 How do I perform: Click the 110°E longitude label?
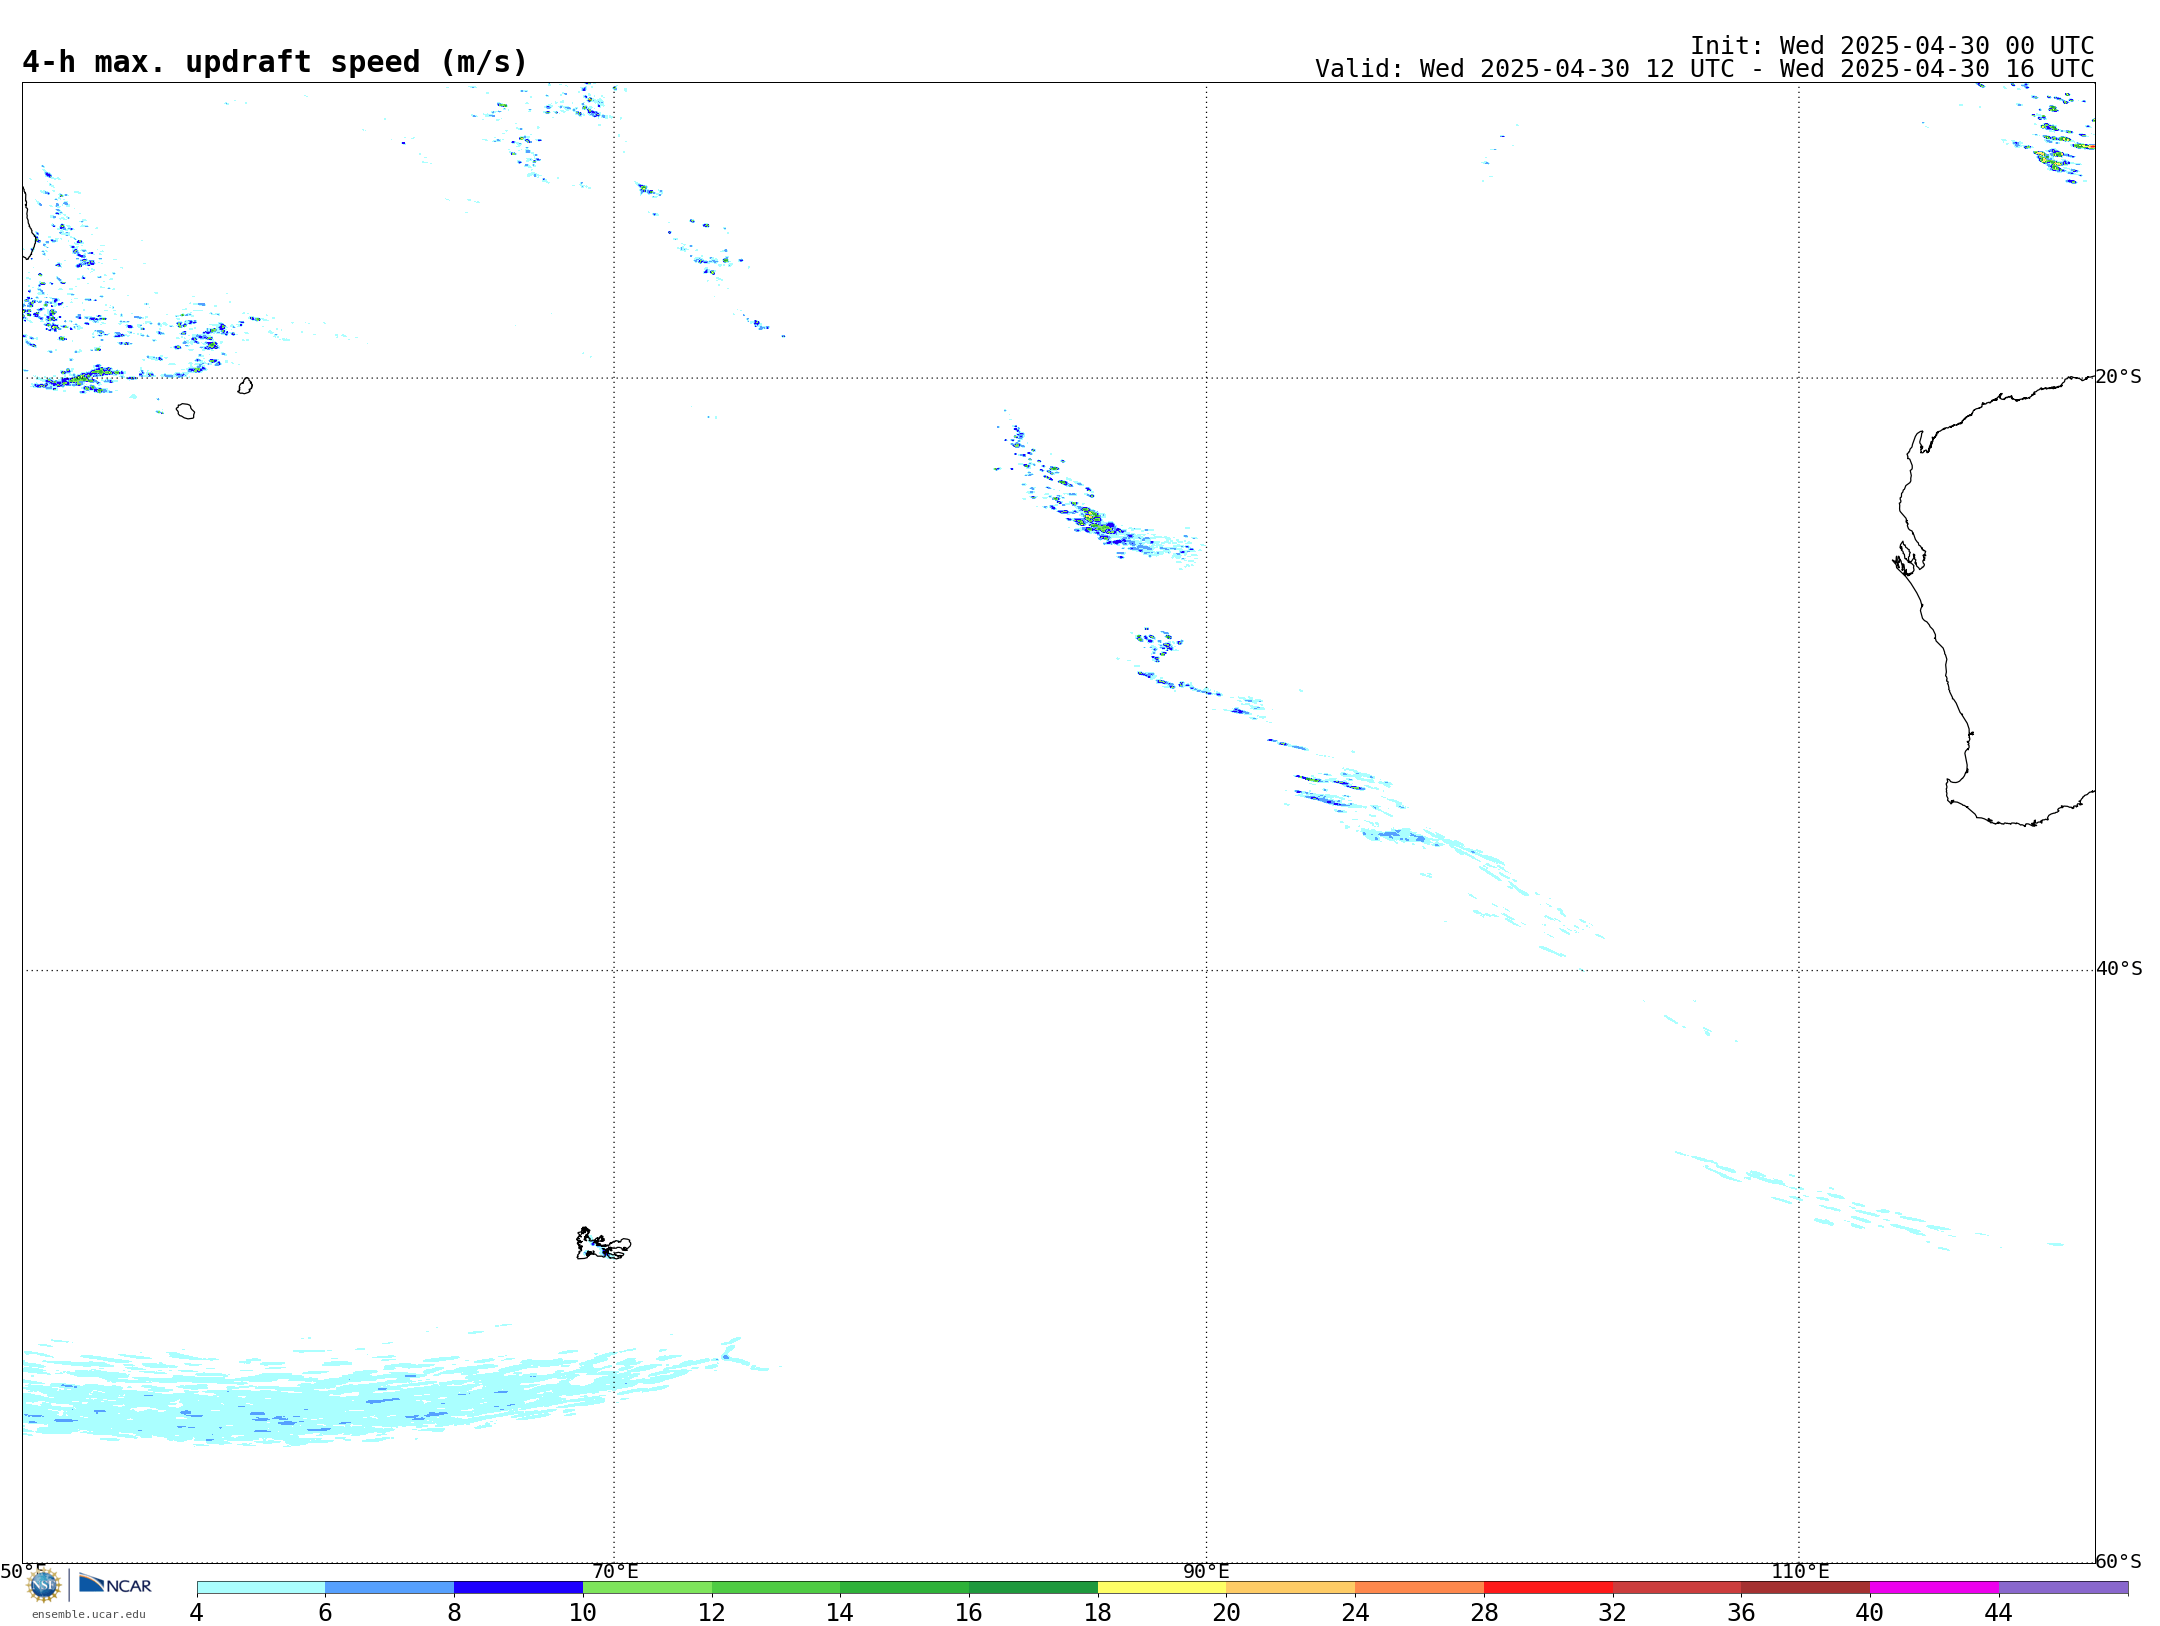click(x=1800, y=1572)
